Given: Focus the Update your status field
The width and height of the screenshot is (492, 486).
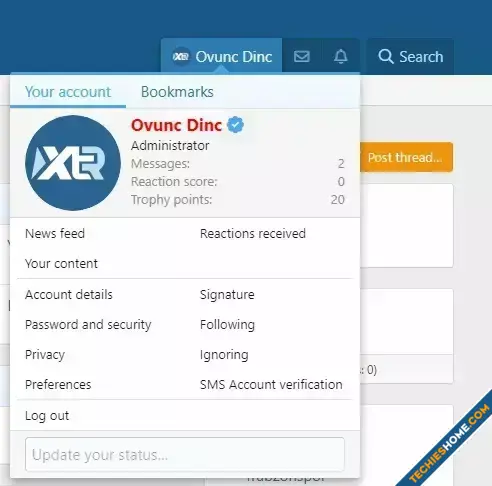Looking at the screenshot, I should (x=185, y=455).
